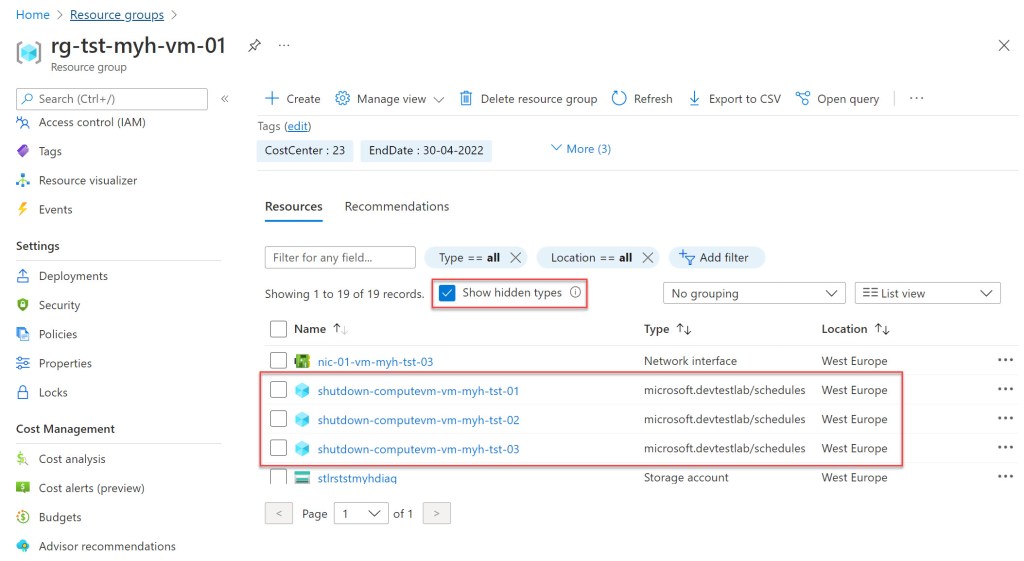Image resolution: width=1024 pixels, height=561 pixels.
Task: Click the Refresh icon in toolbar
Action: click(x=619, y=98)
